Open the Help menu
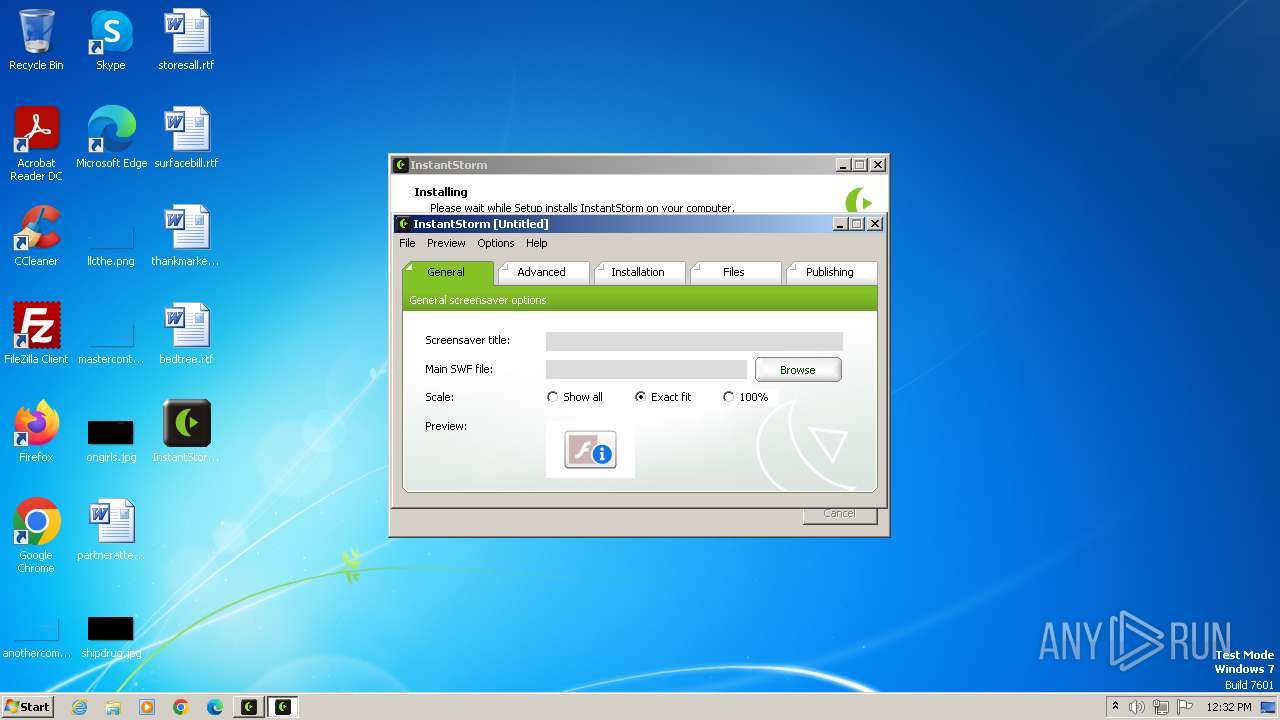Viewport: 1280px width, 720px height. click(537, 243)
